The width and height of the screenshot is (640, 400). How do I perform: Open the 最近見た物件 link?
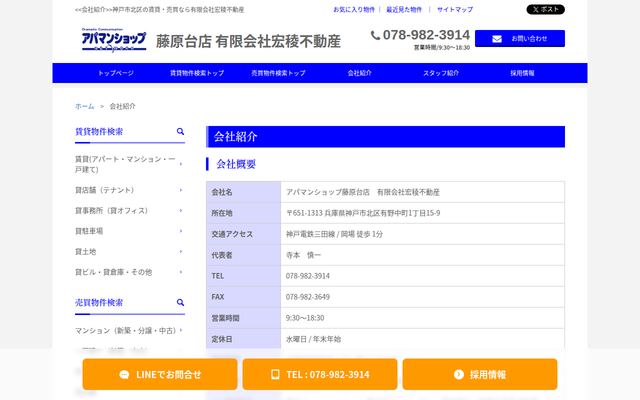404,9
